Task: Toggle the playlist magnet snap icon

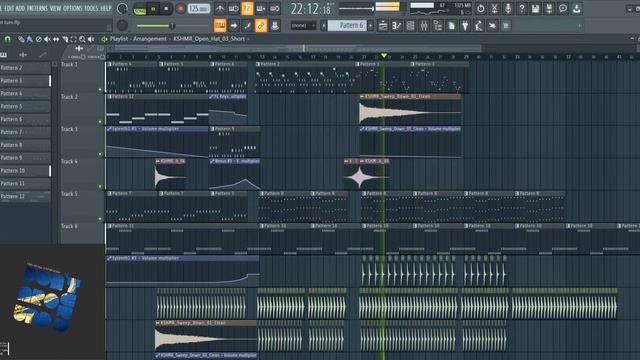Action: point(7,39)
